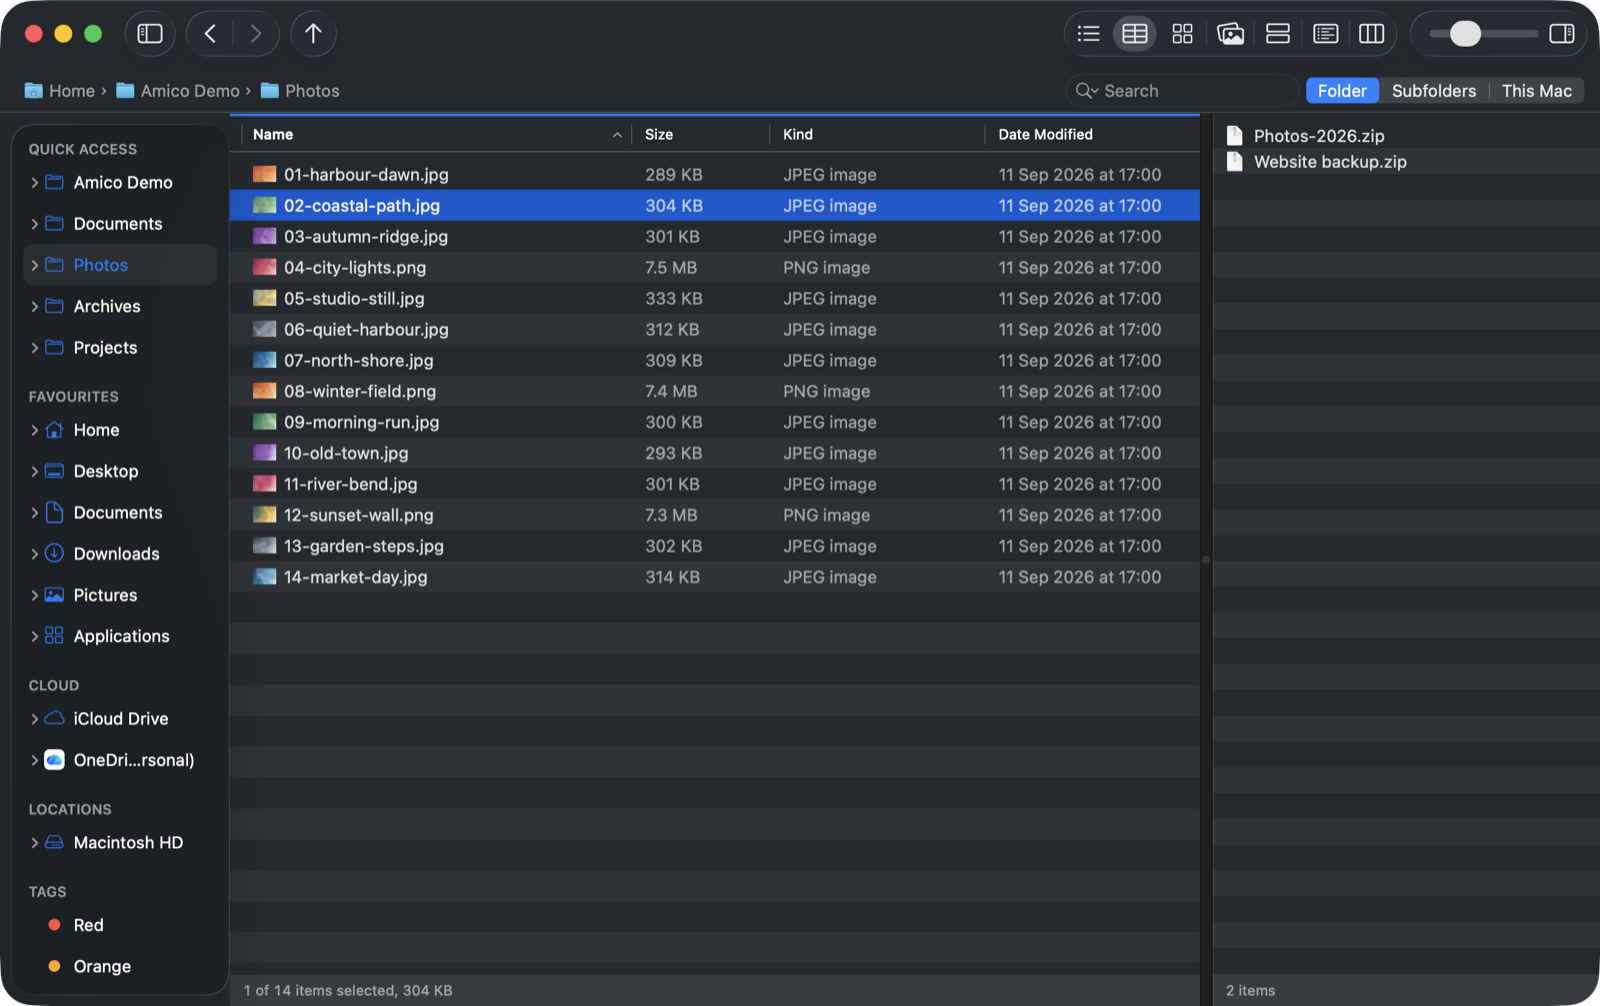Click the Macintosh HD drive icon
The width and height of the screenshot is (1600, 1006).
click(x=55, y=842)
